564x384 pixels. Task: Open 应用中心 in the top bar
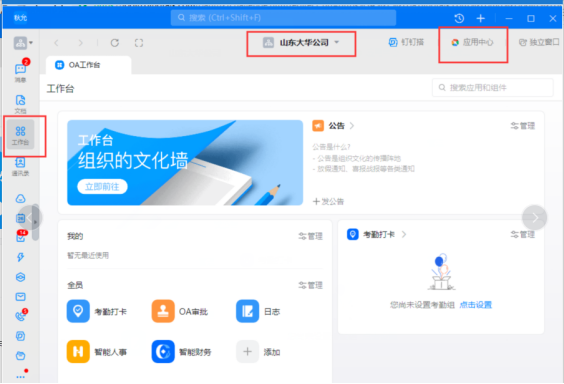tap(472, 42)
